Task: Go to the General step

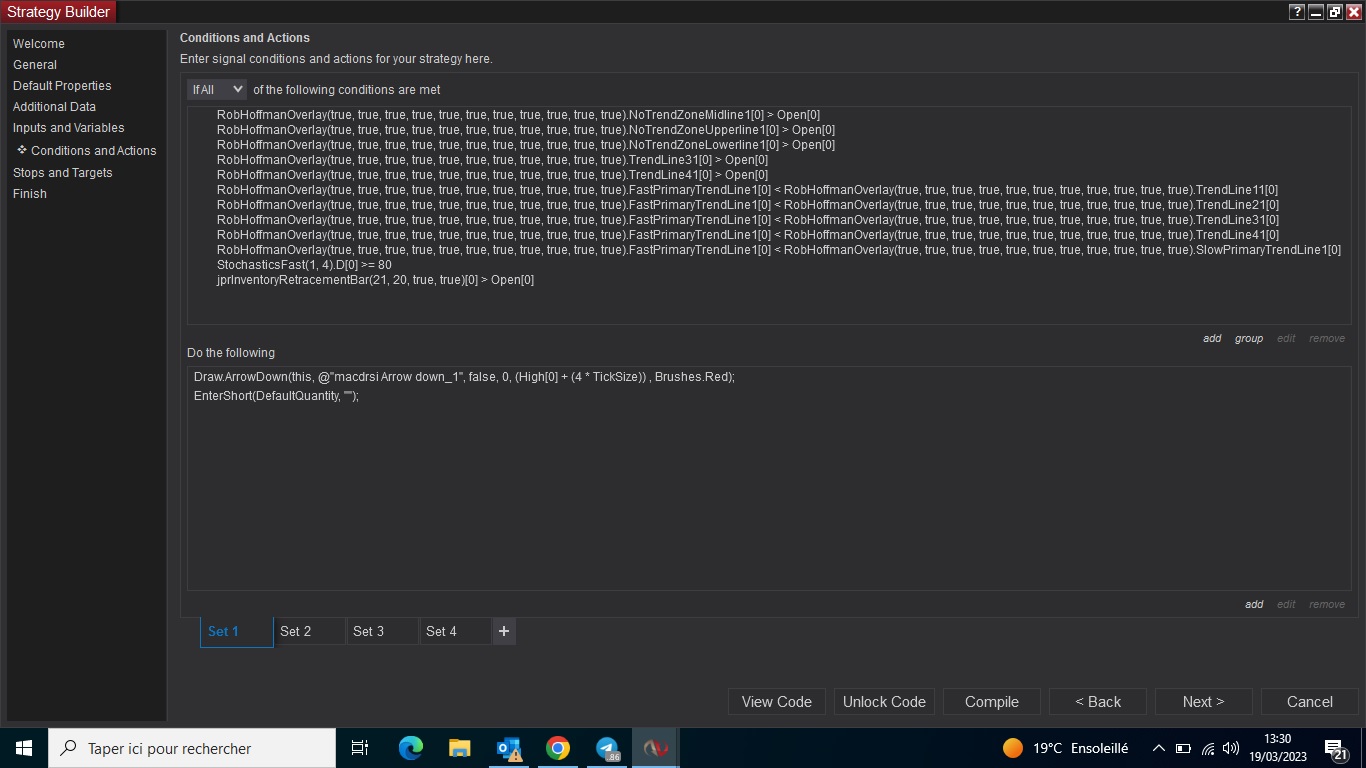Action: pyautogui.click(x=35, y=65)
